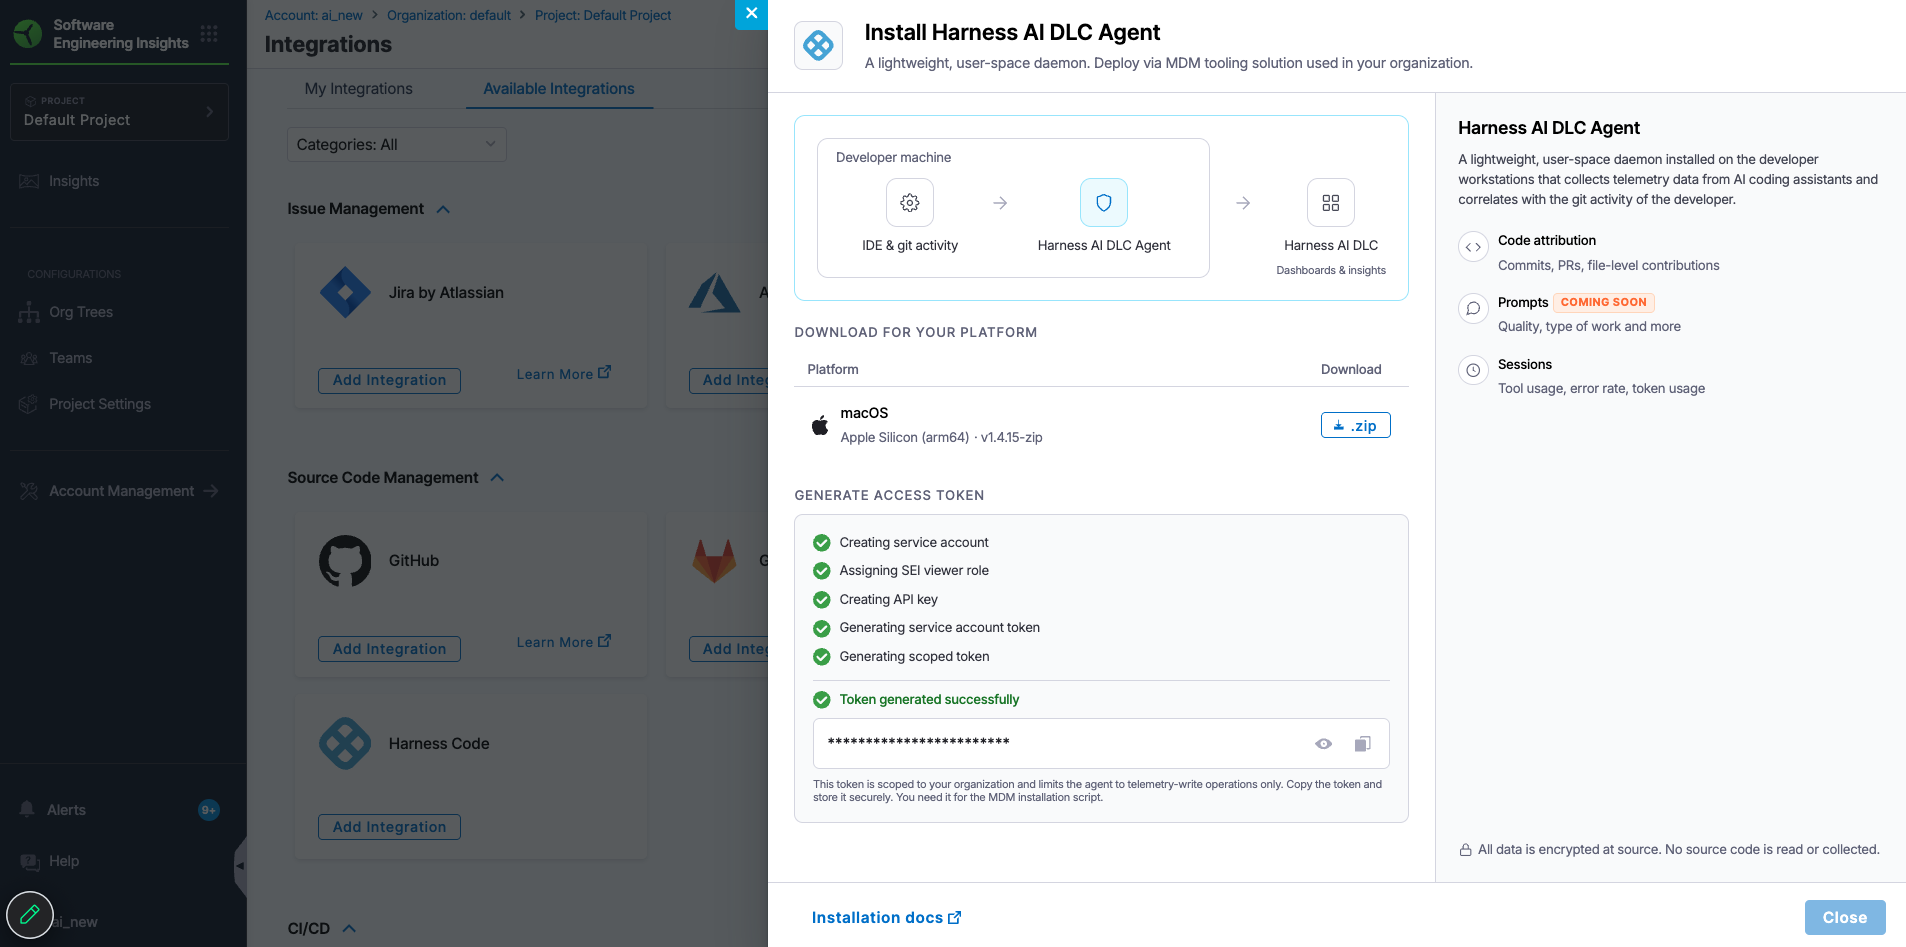The height and width of the screenshot is (947, 1906).
Task: Collapse the CI/CD section
Action: click(349, 928)
